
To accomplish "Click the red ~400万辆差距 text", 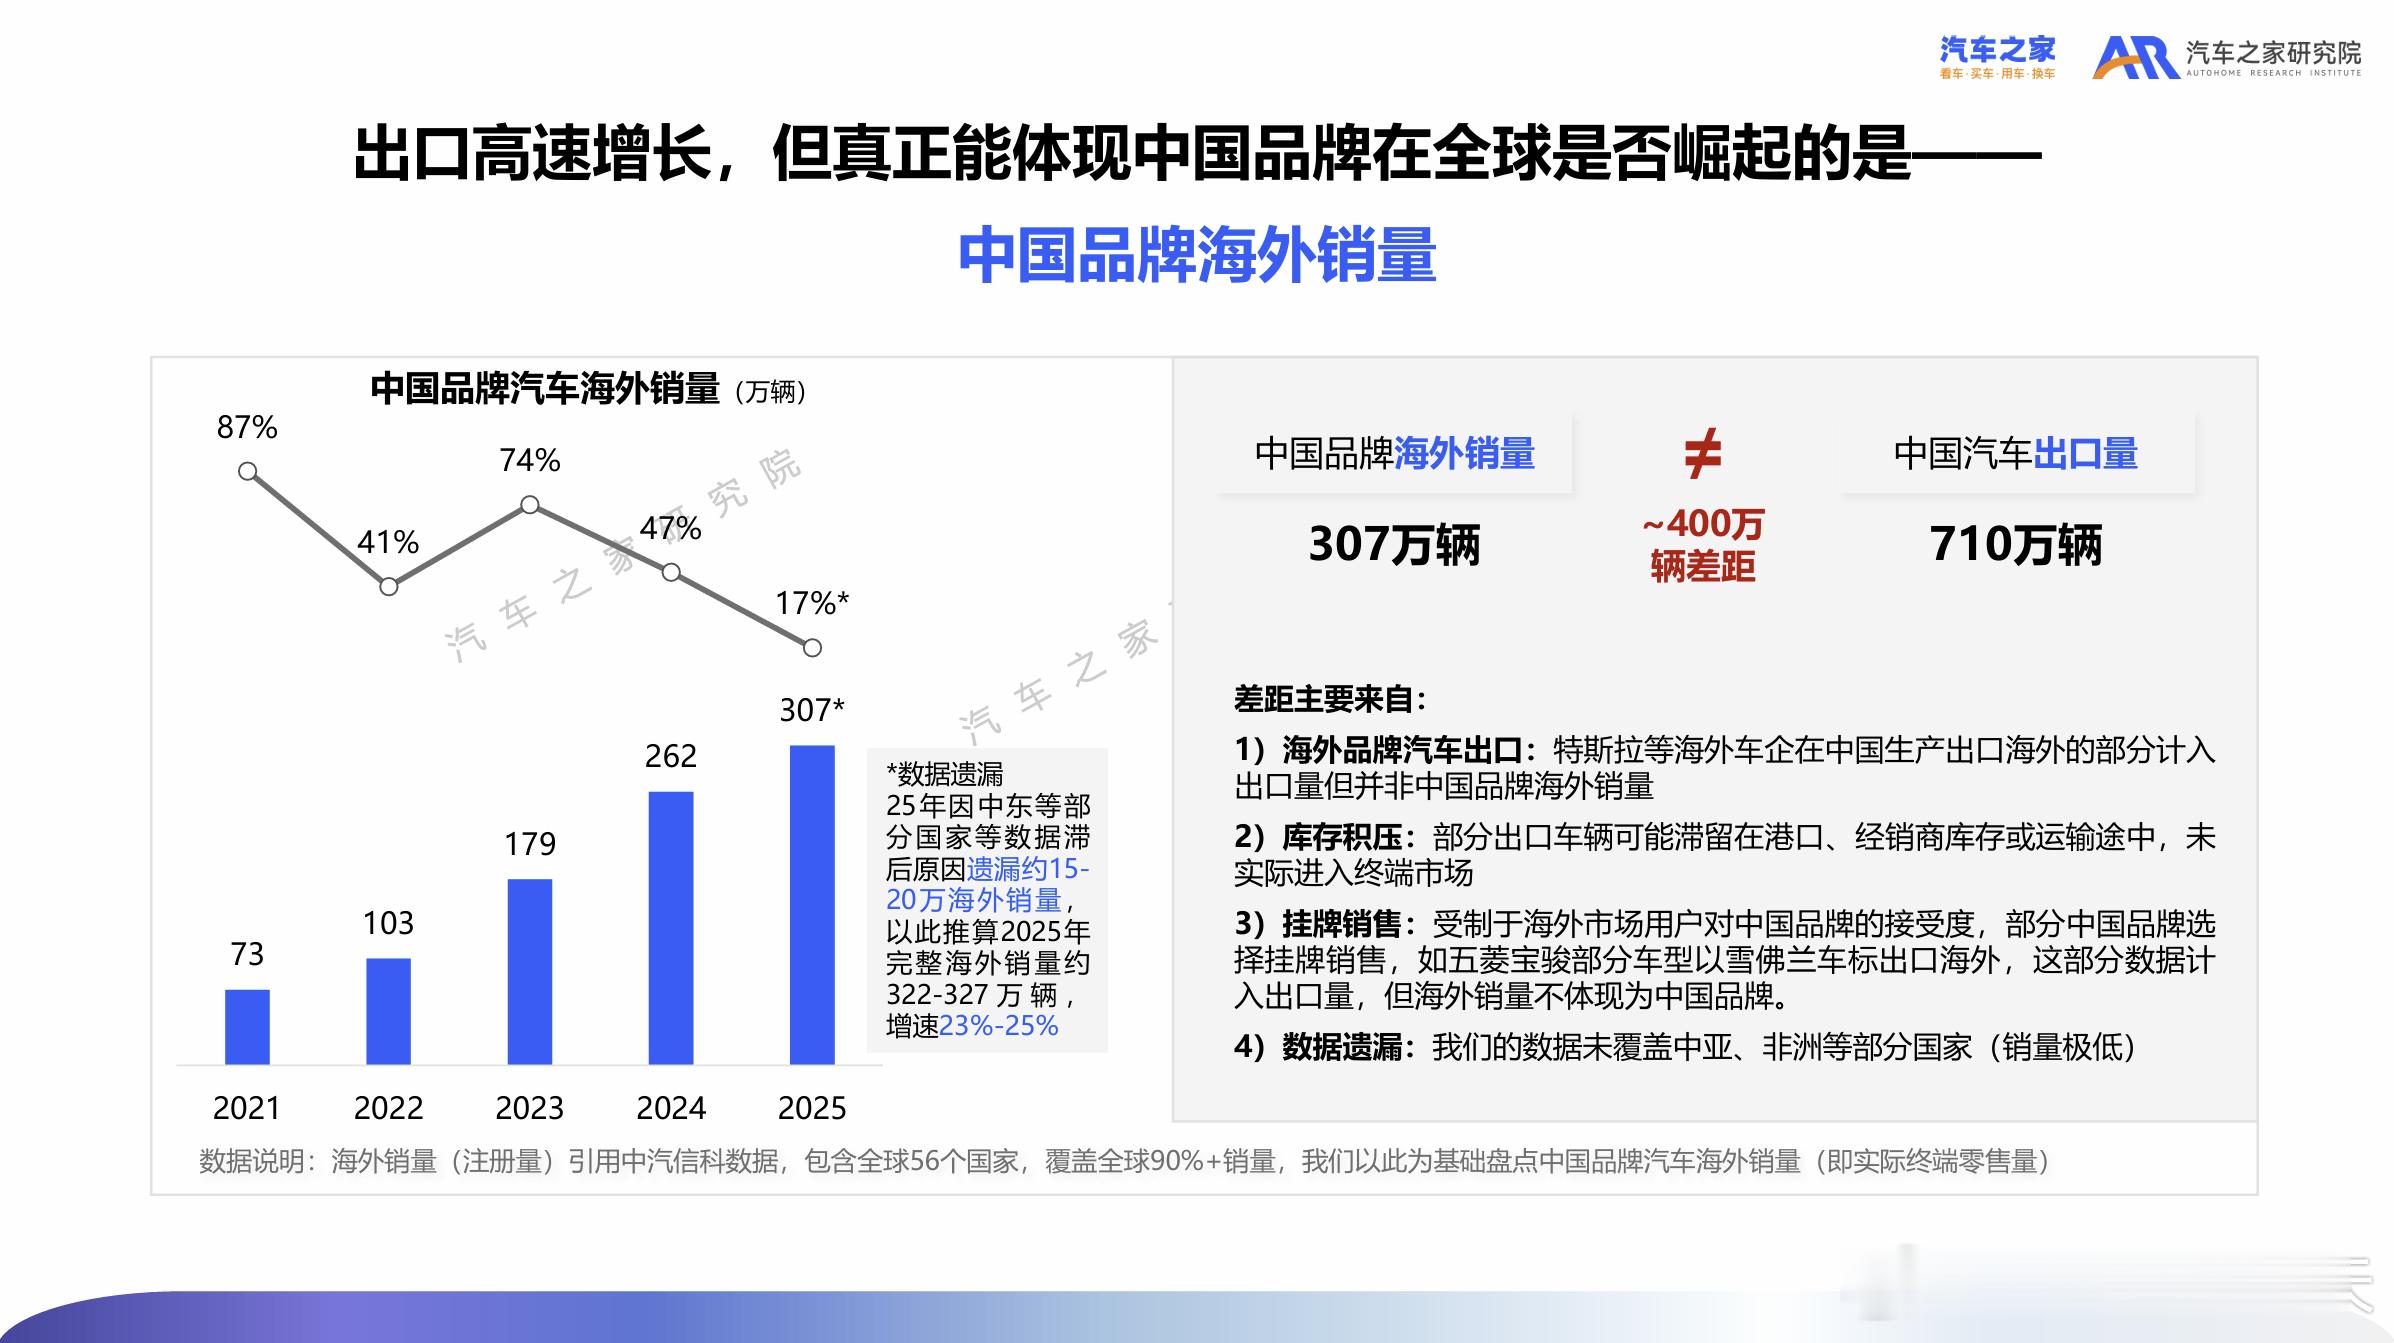I will [1702, 545].
